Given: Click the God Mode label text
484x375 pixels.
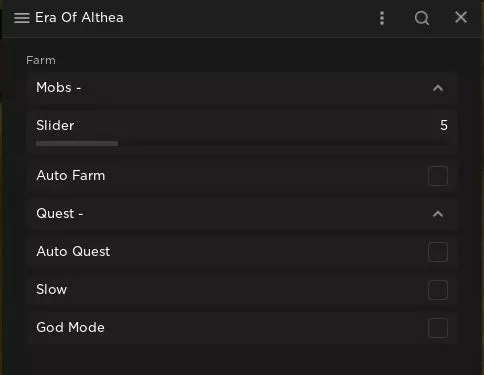Looking at the screenshot, I should tap(70, 327).
